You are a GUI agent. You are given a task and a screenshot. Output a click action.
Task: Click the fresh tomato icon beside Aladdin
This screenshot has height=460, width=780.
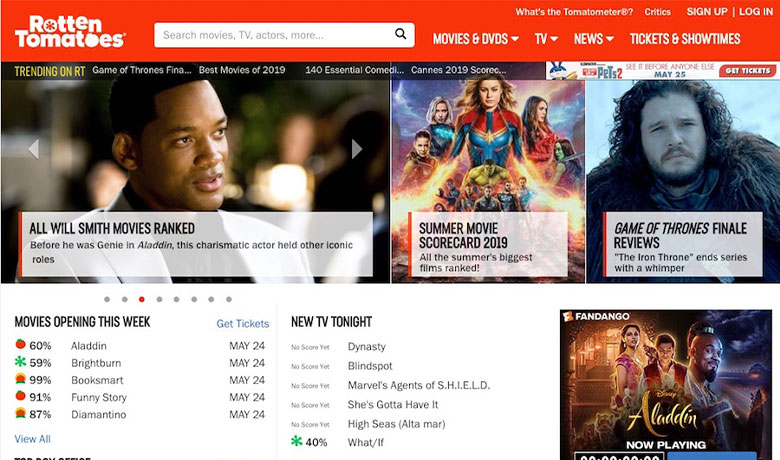(x=20, y=345)
